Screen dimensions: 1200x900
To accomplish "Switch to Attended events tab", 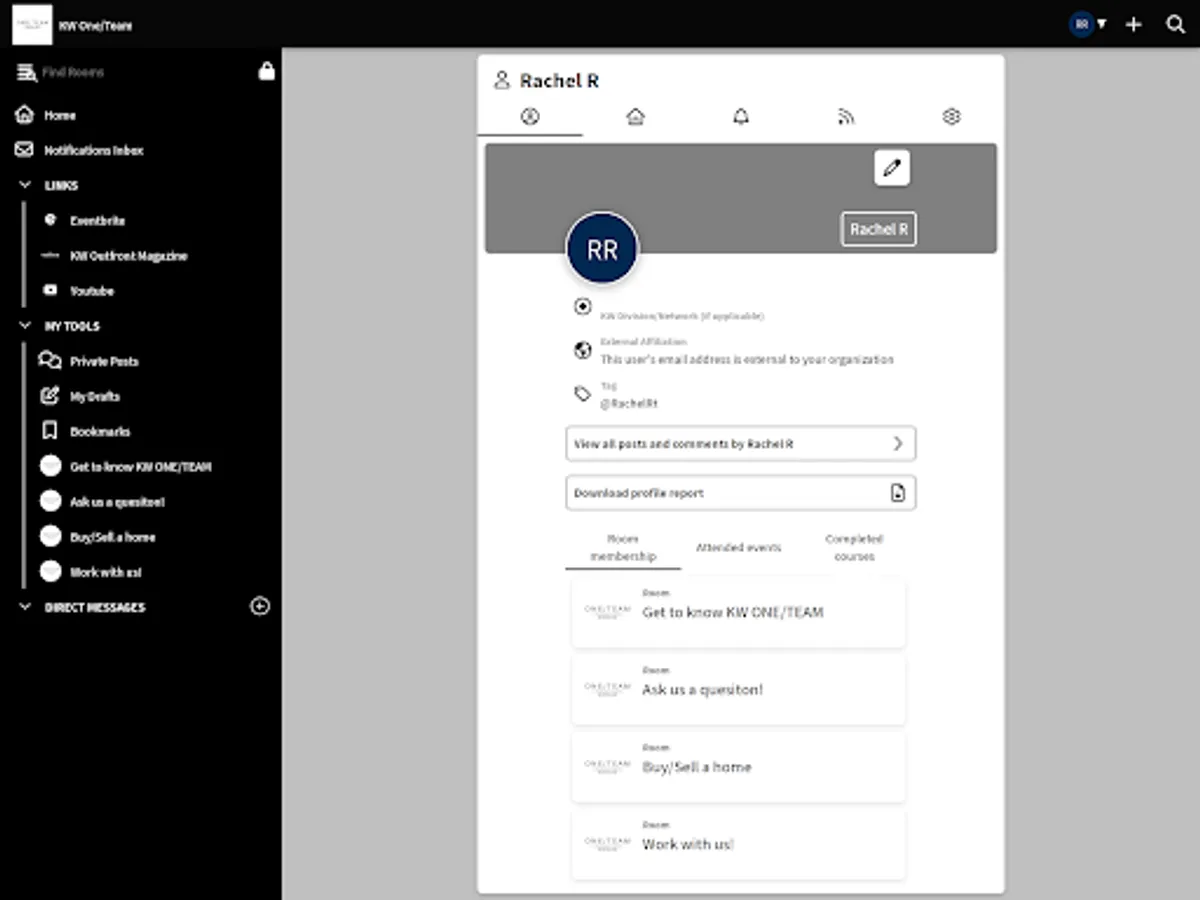I will point(739,547).
